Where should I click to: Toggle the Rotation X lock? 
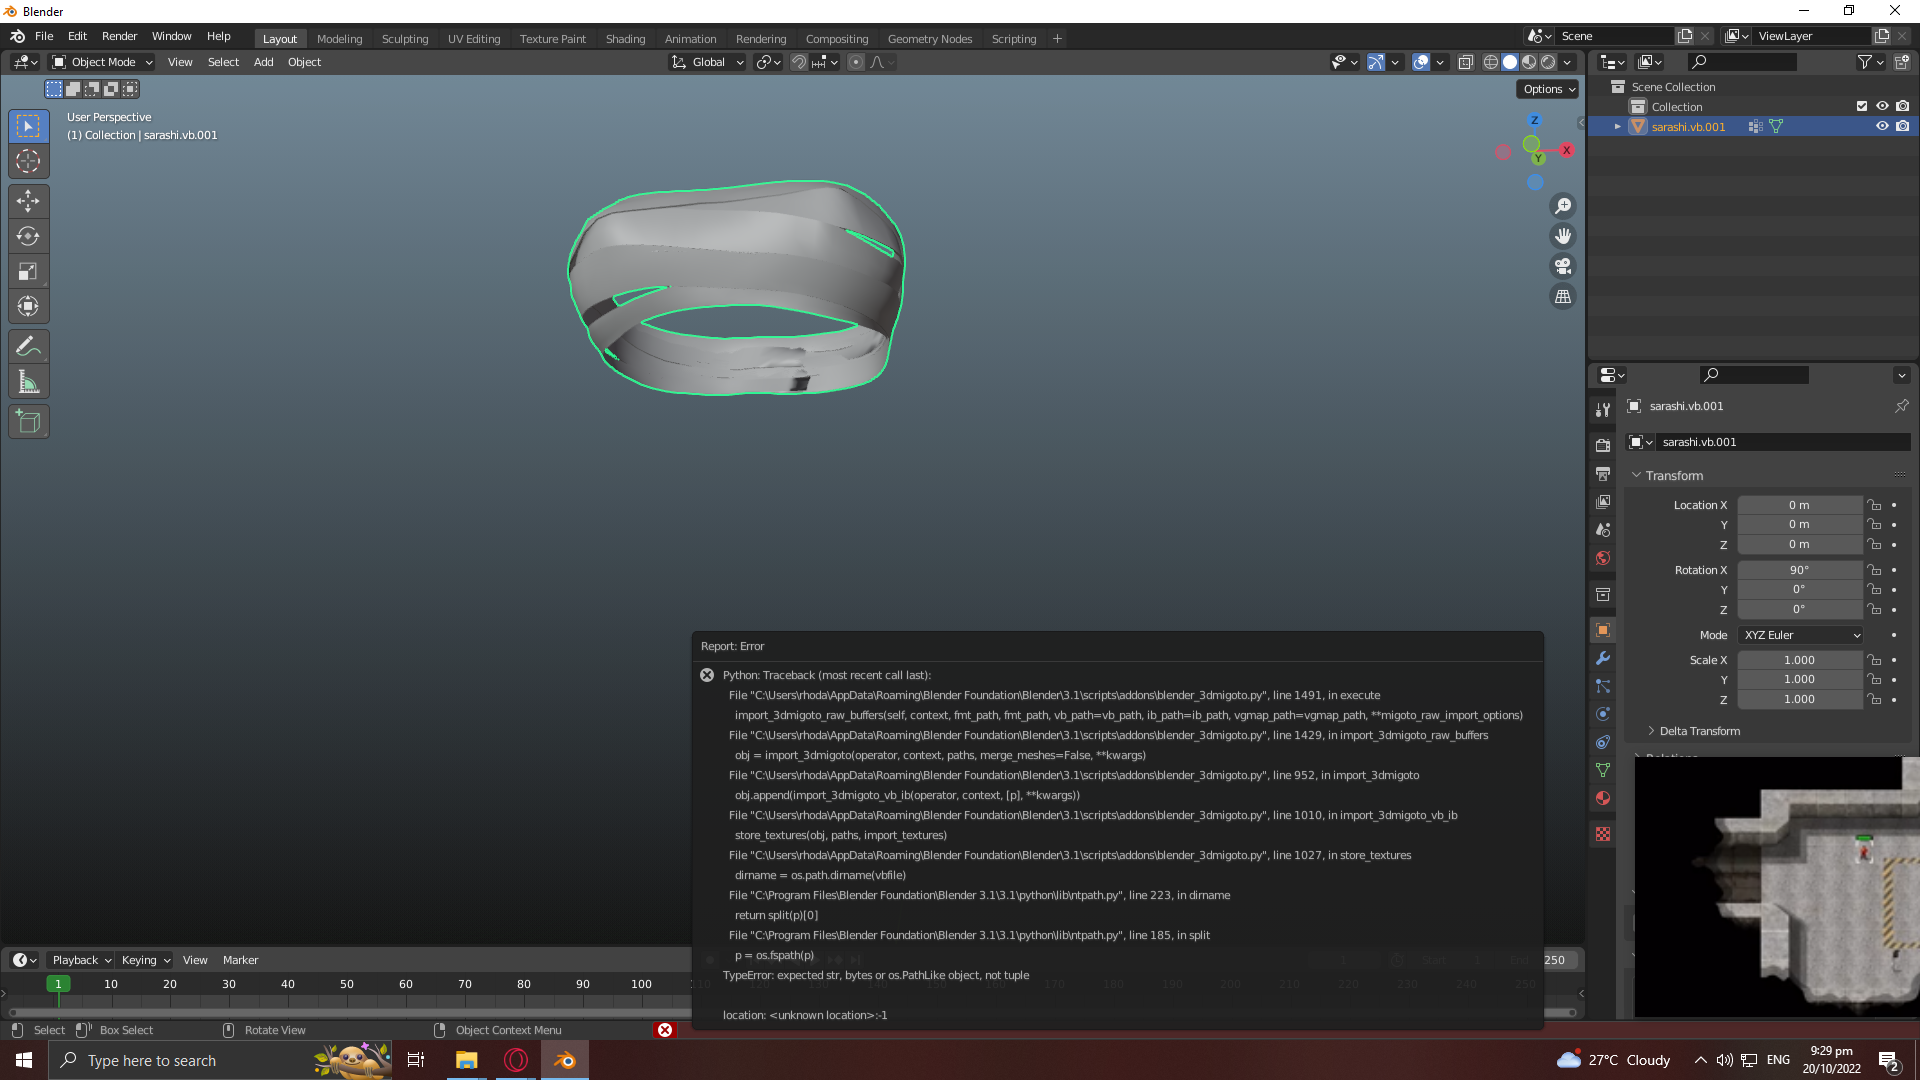click(1875, 570)
